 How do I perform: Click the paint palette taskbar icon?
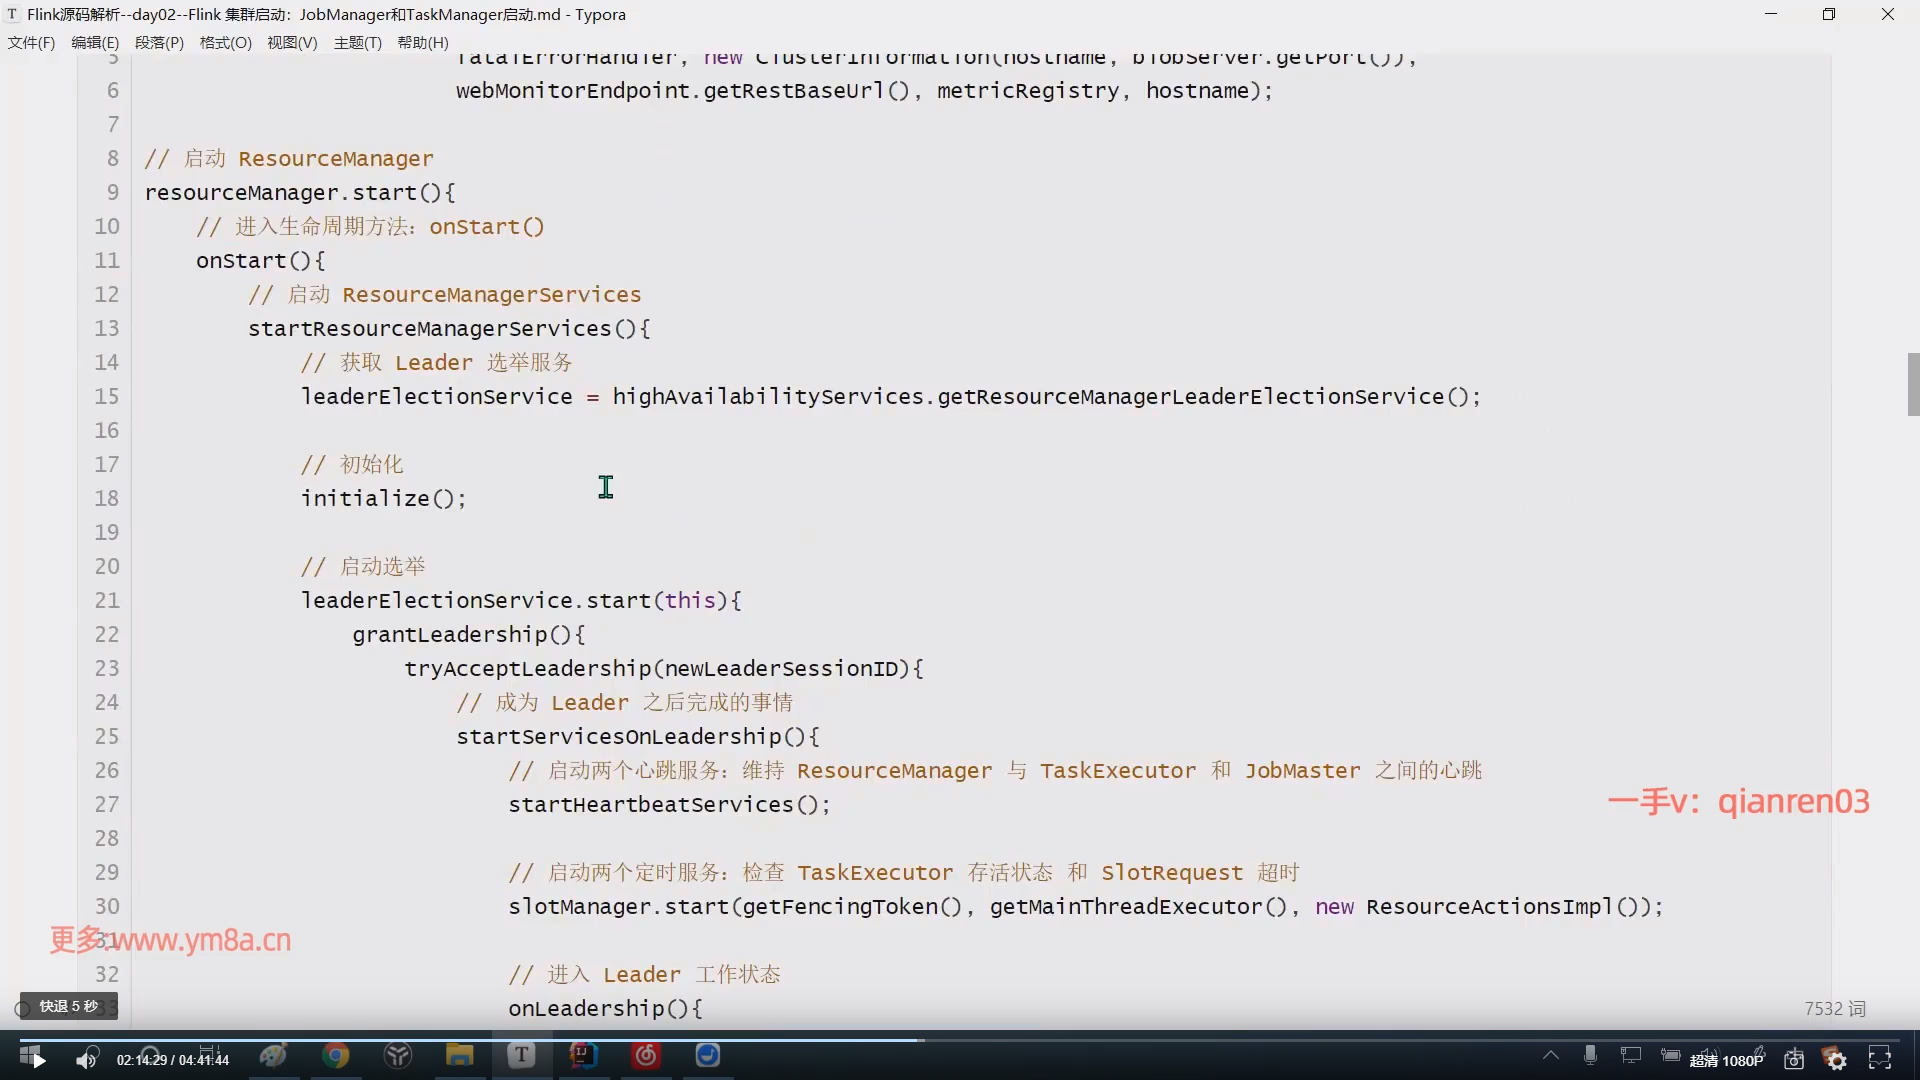[x=273, y=1055]
